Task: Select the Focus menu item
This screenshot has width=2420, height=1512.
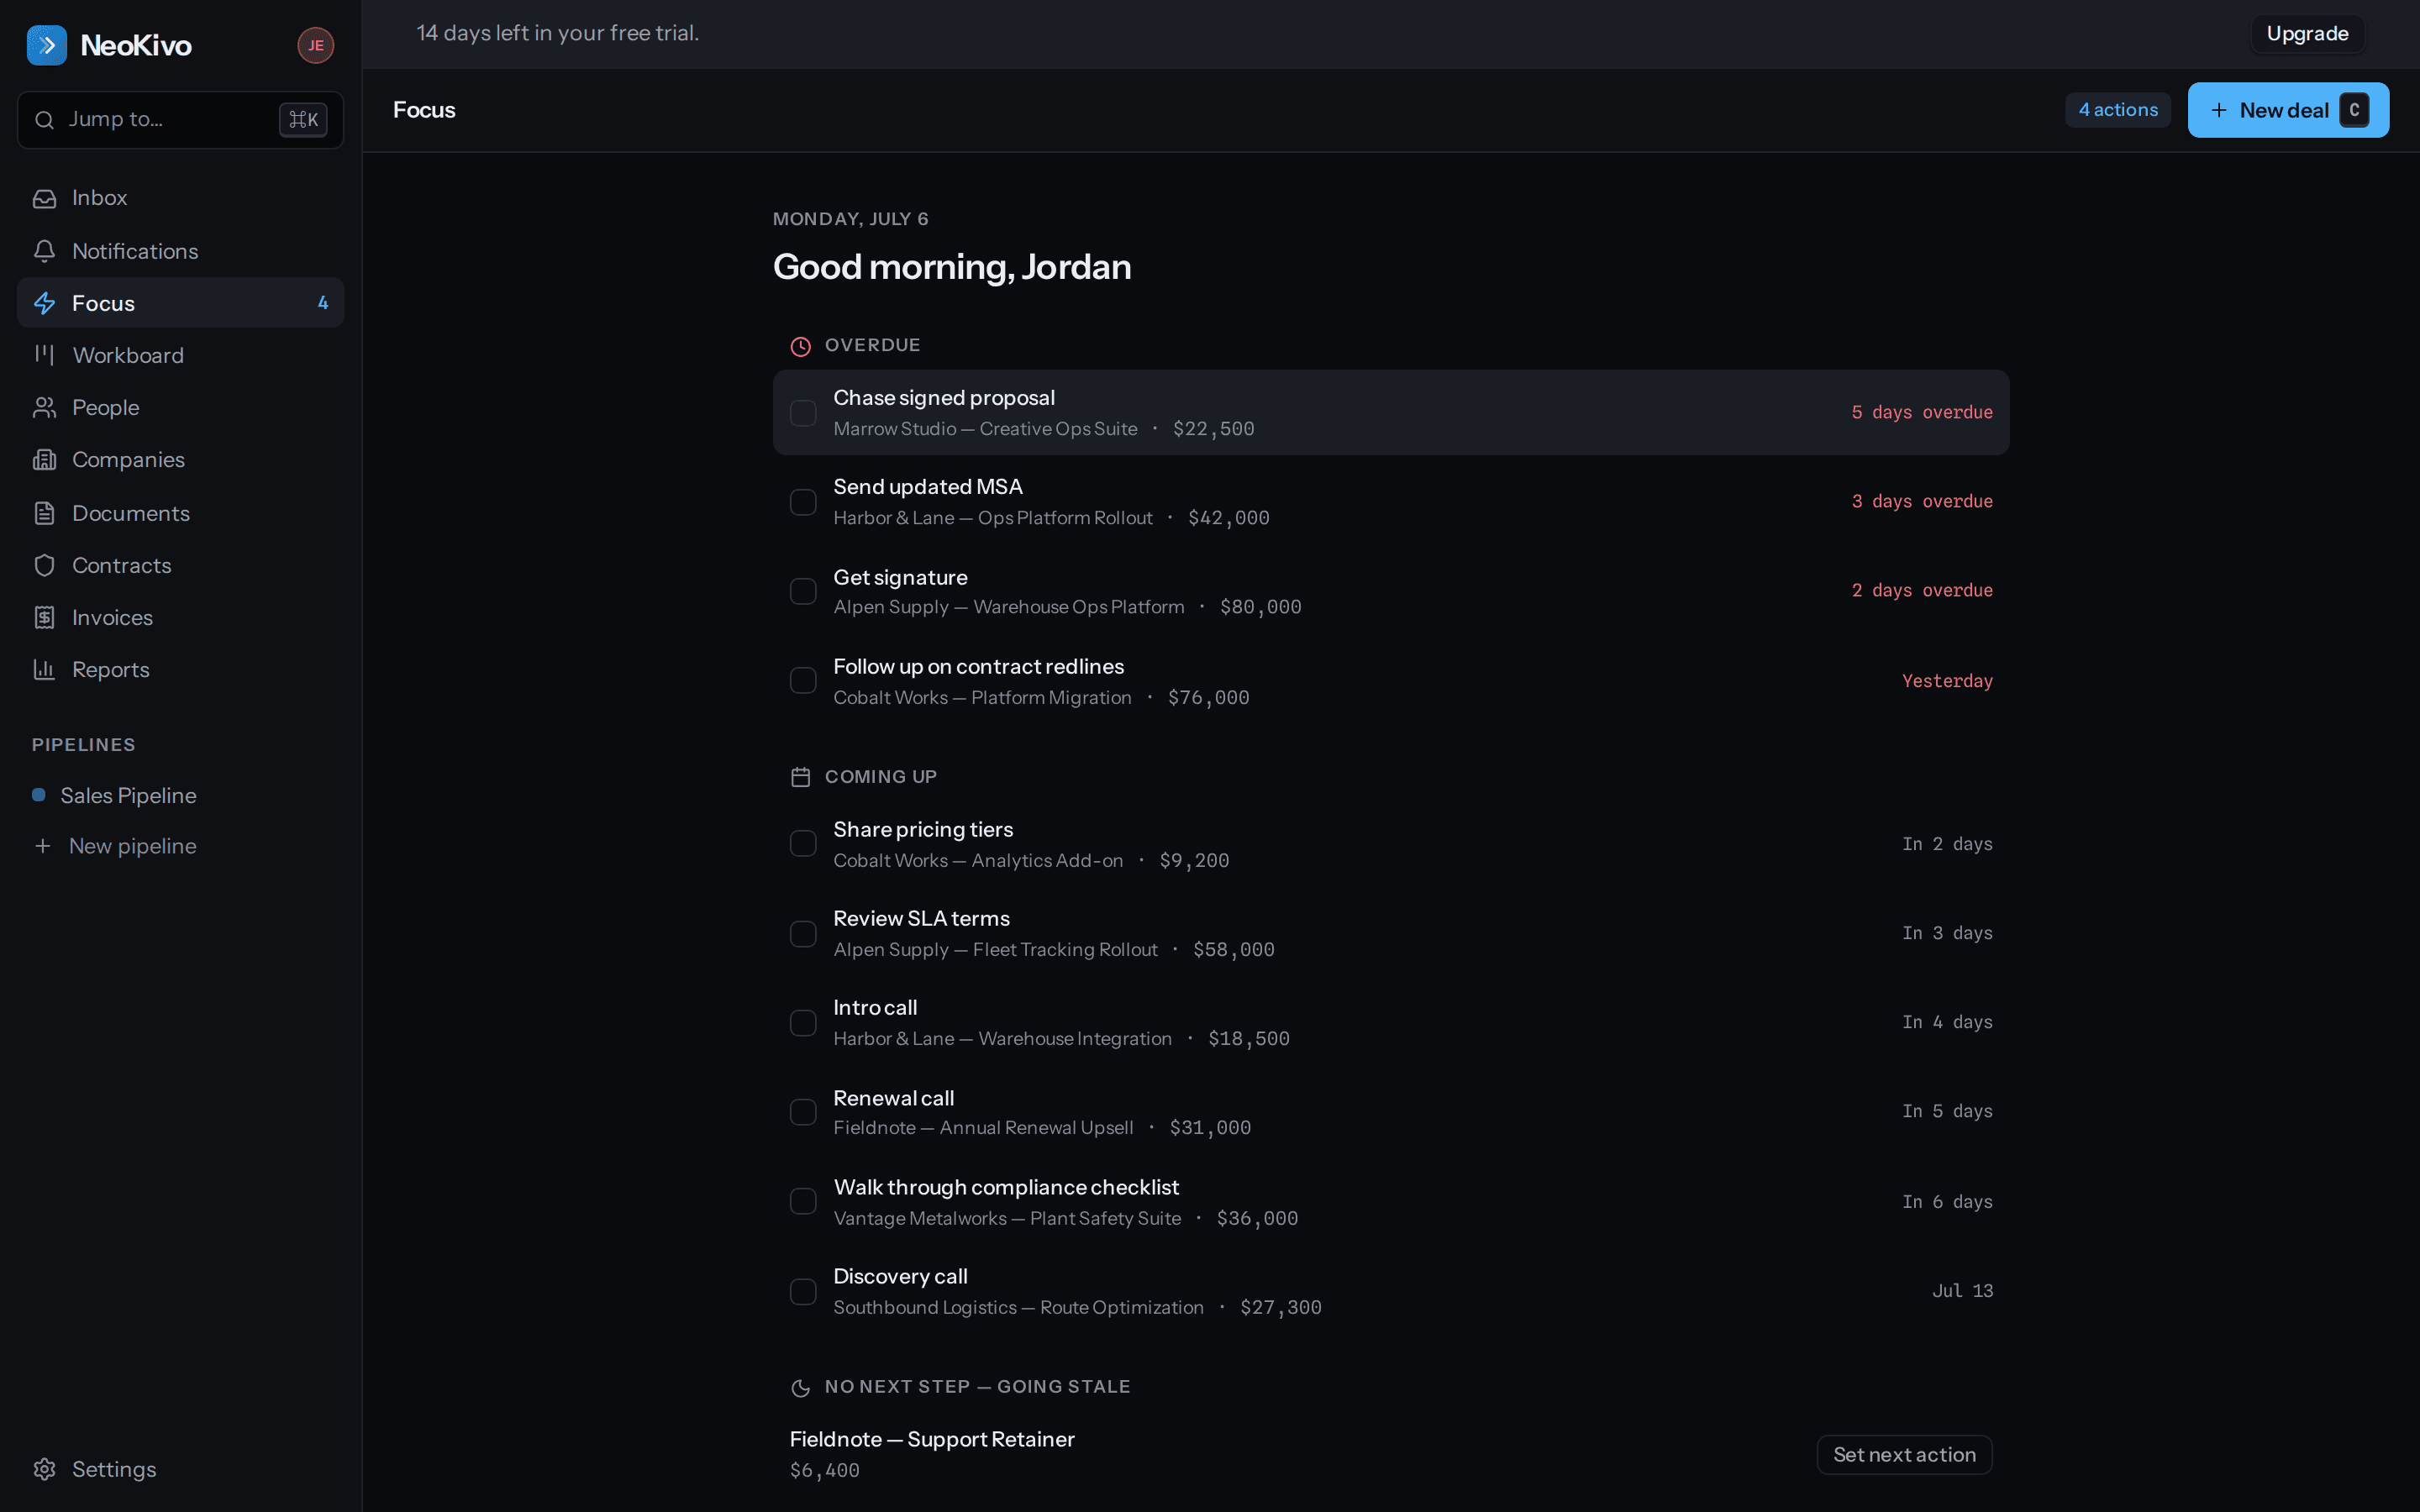Action: [x=181, y=303]
